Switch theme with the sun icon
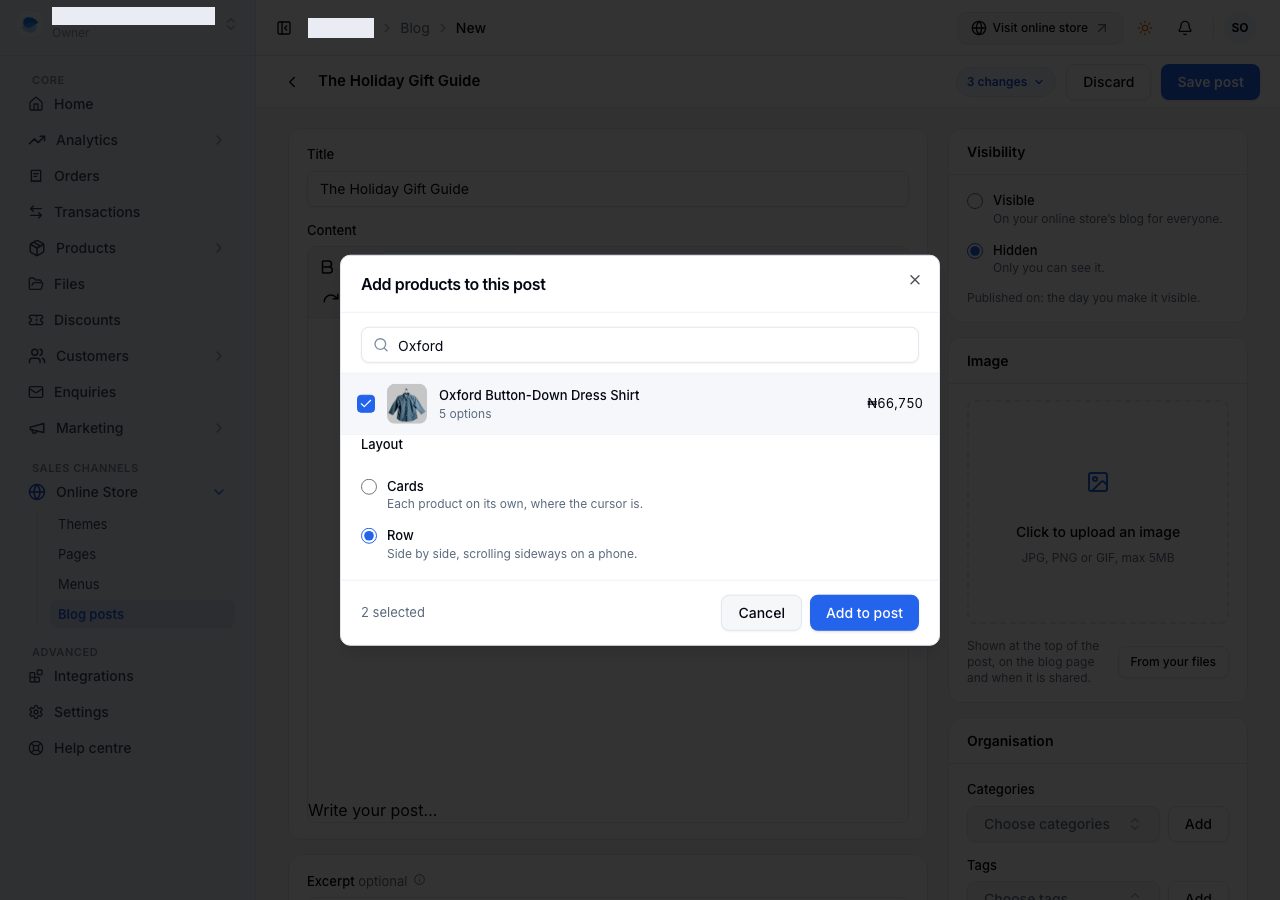1280x900 pixels. point(1145,28)
